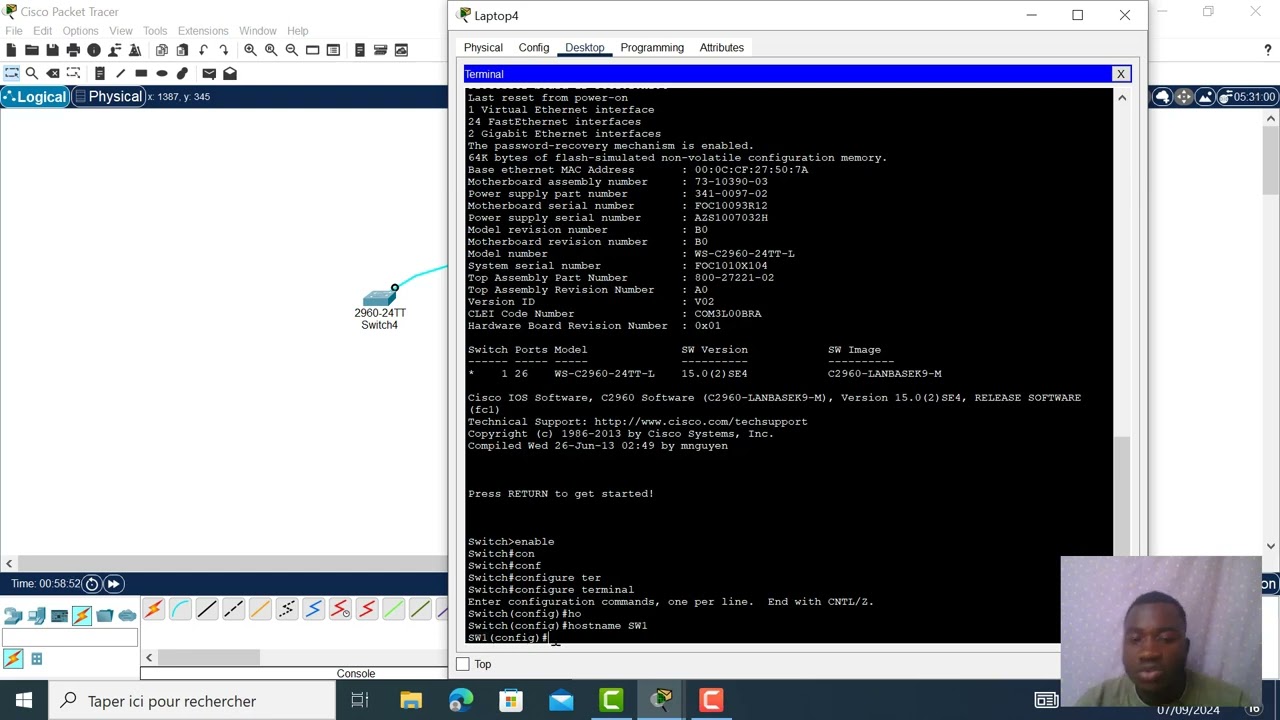Open the Physical tab of Laptop4
Screen dimensions: 1280x720
pyautogui.click(x=483, y=48)
